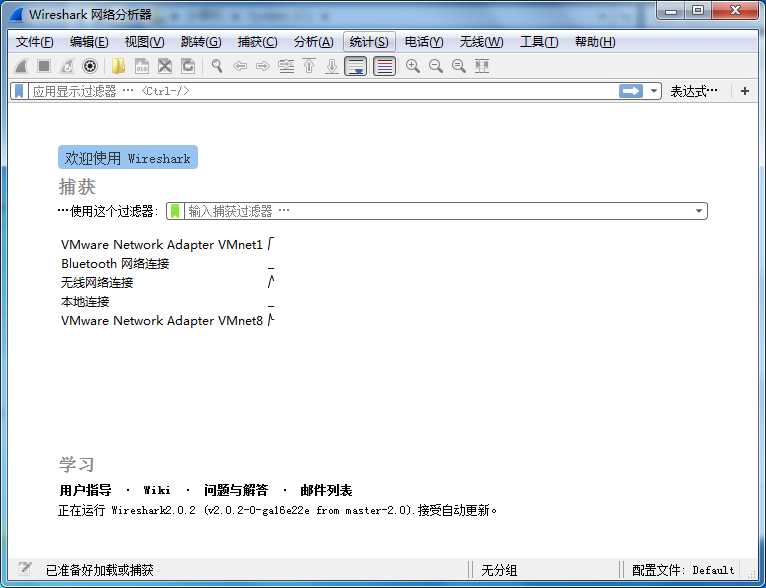Click the 欢迎使用 Wireshark banner
The image size is (766, 588).
[128, 157]
